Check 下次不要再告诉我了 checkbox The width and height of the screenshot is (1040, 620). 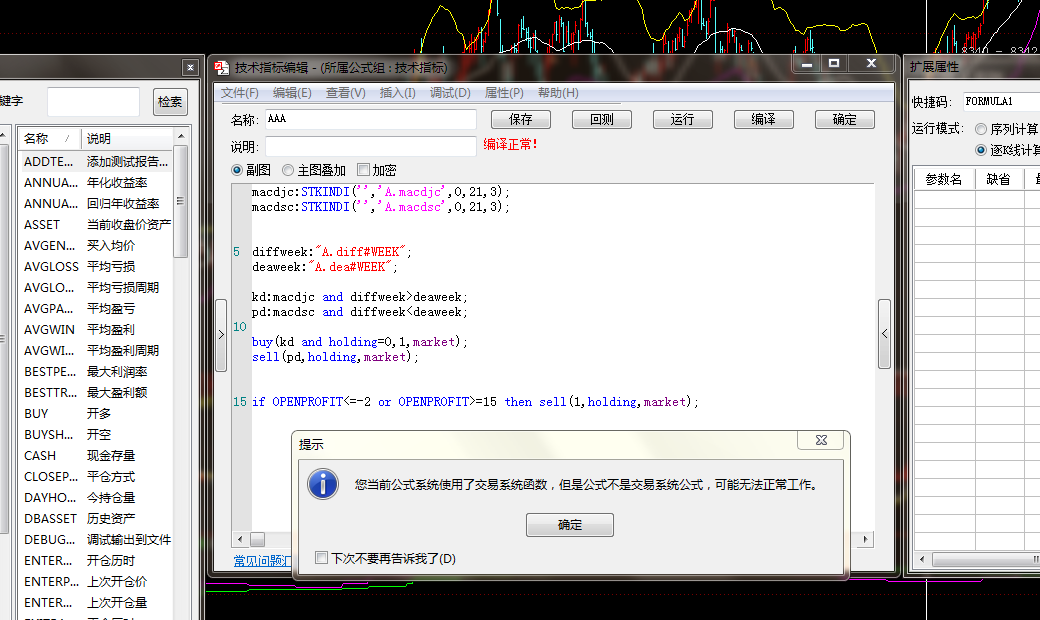pyautogui.click(x=322, y=558)
